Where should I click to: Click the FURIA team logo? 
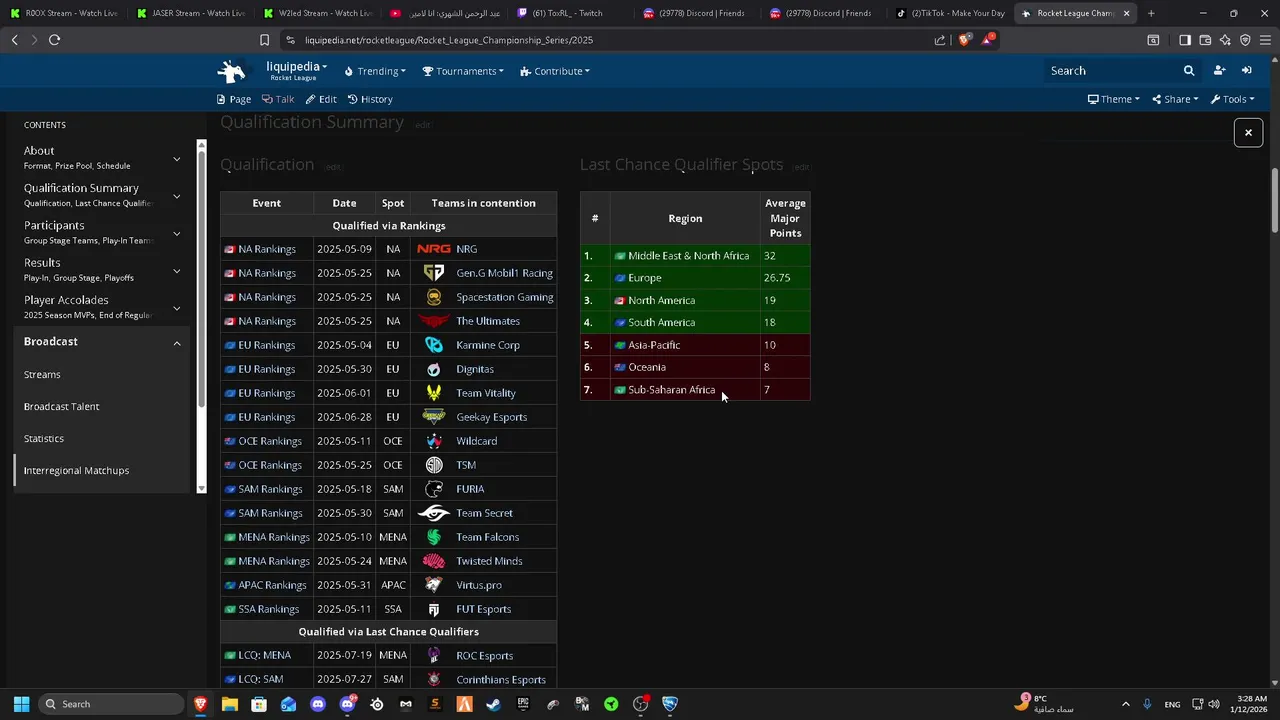tap(434, 489)
